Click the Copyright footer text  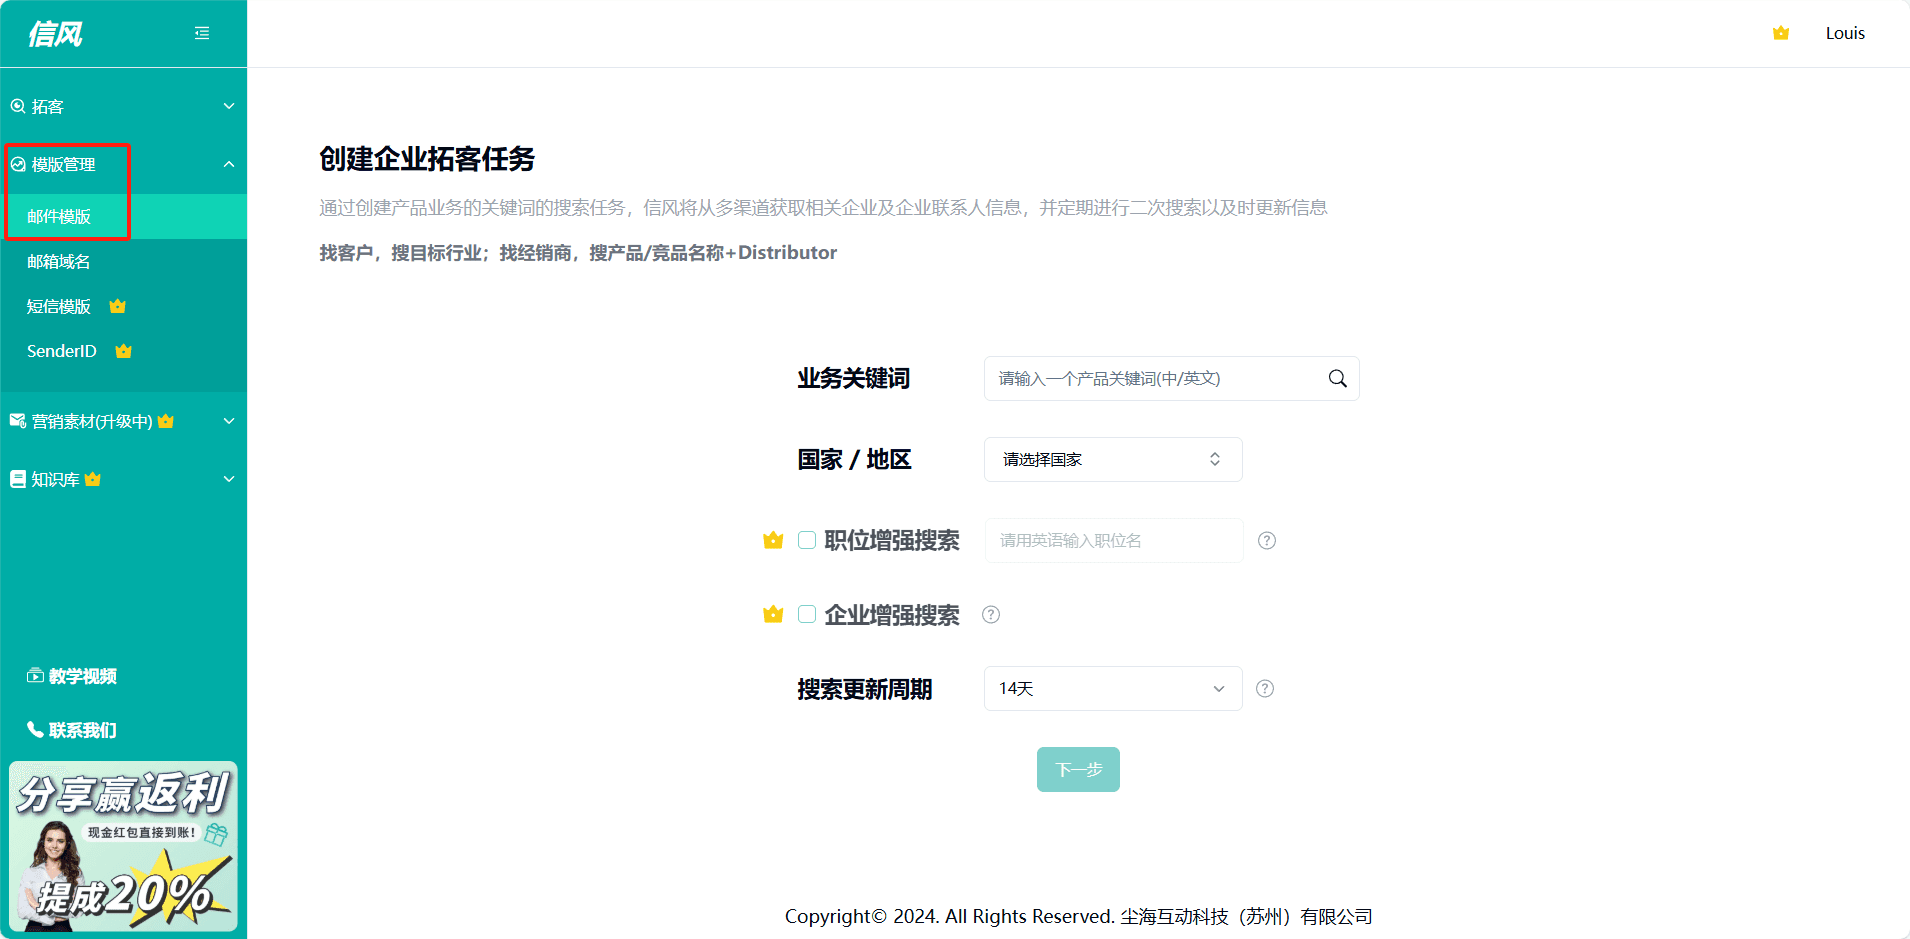tap(1078, 917)
